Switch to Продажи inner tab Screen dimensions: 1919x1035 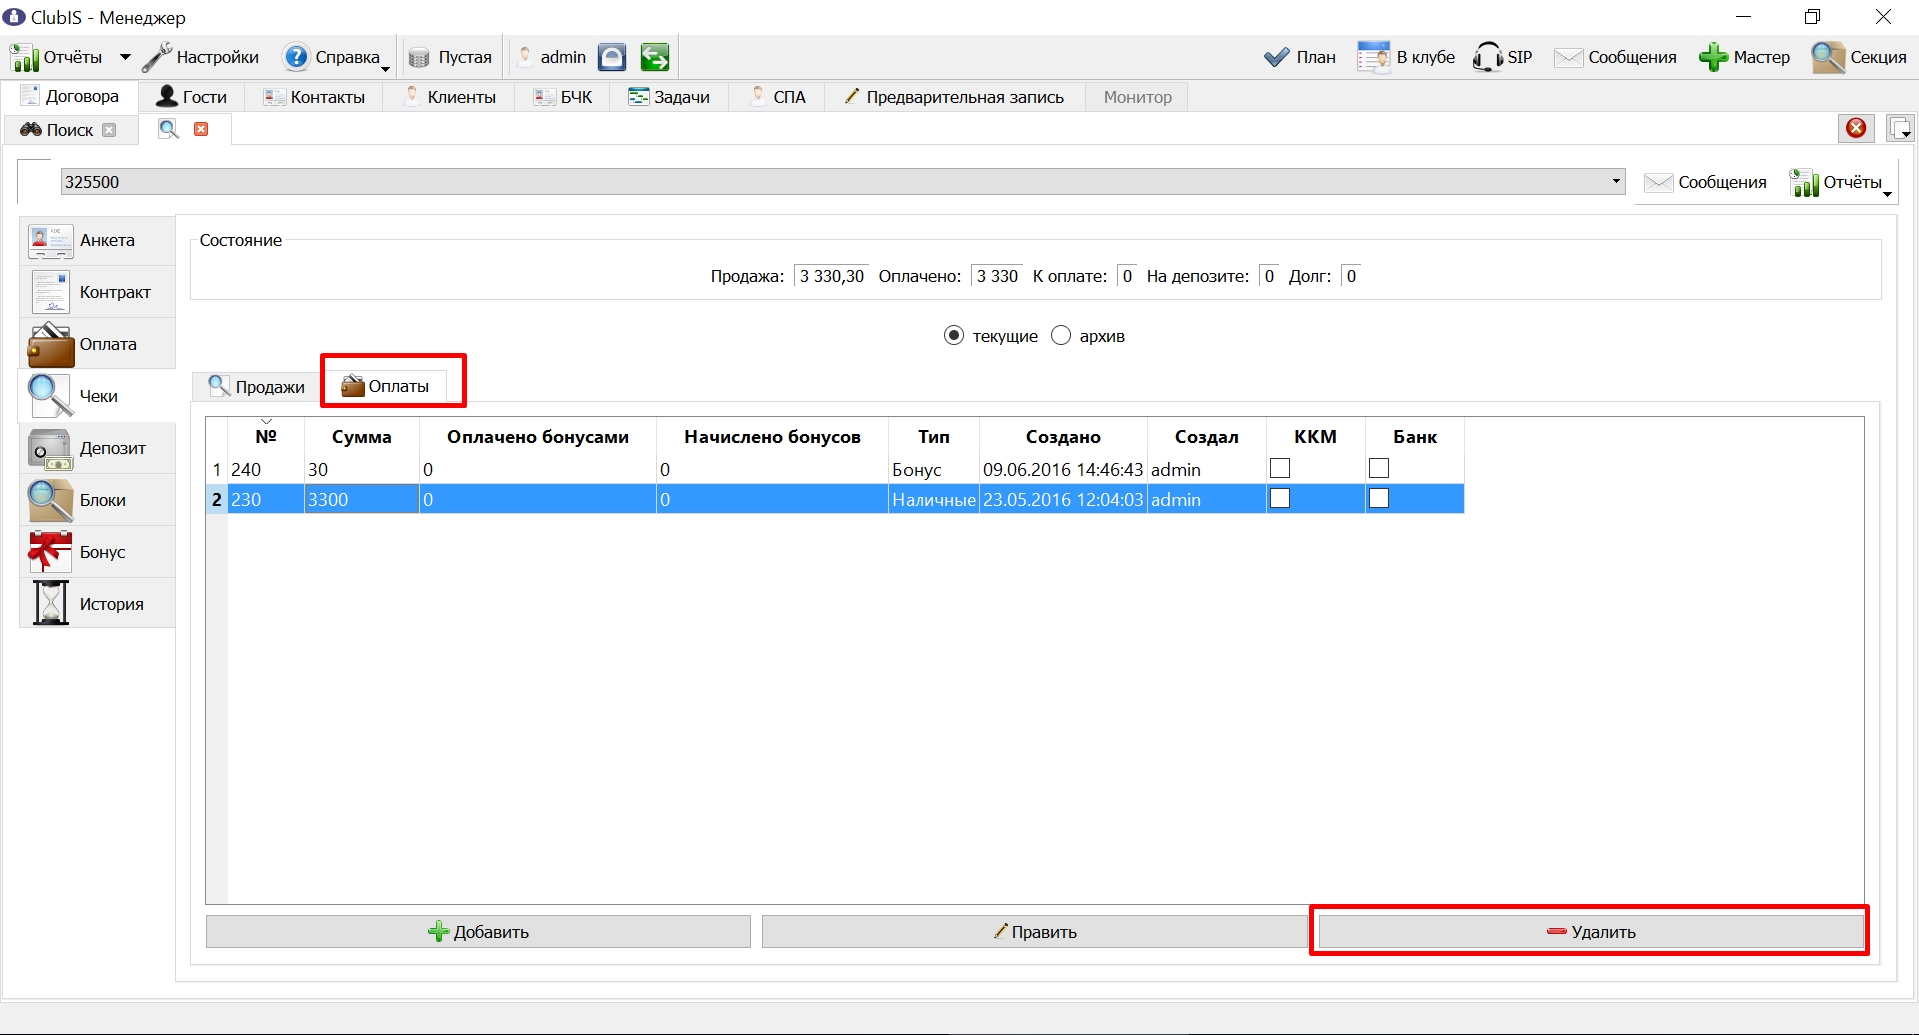coord(256,387)
